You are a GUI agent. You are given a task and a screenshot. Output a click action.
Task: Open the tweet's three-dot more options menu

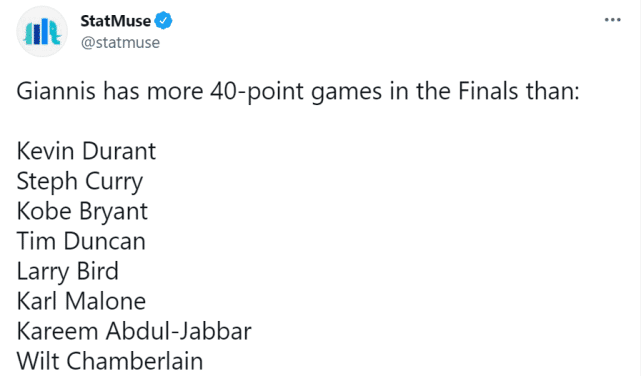[x=612, y=20]
